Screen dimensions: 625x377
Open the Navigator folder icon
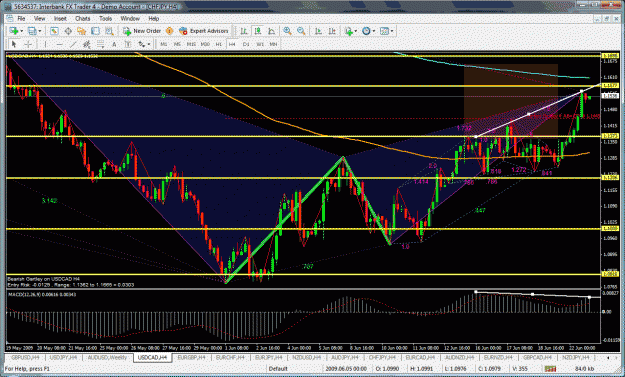click(82, 31)
